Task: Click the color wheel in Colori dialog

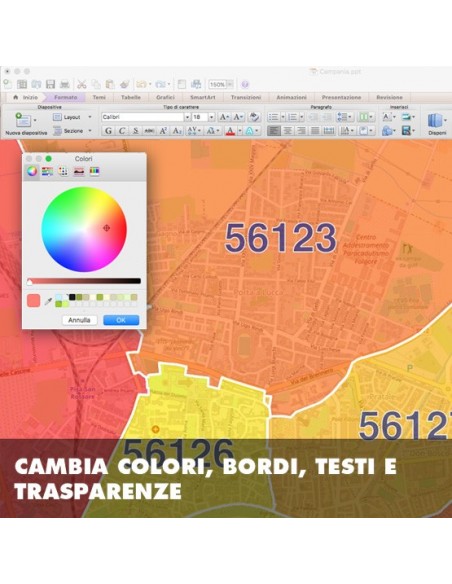Action: click(84, 229)
